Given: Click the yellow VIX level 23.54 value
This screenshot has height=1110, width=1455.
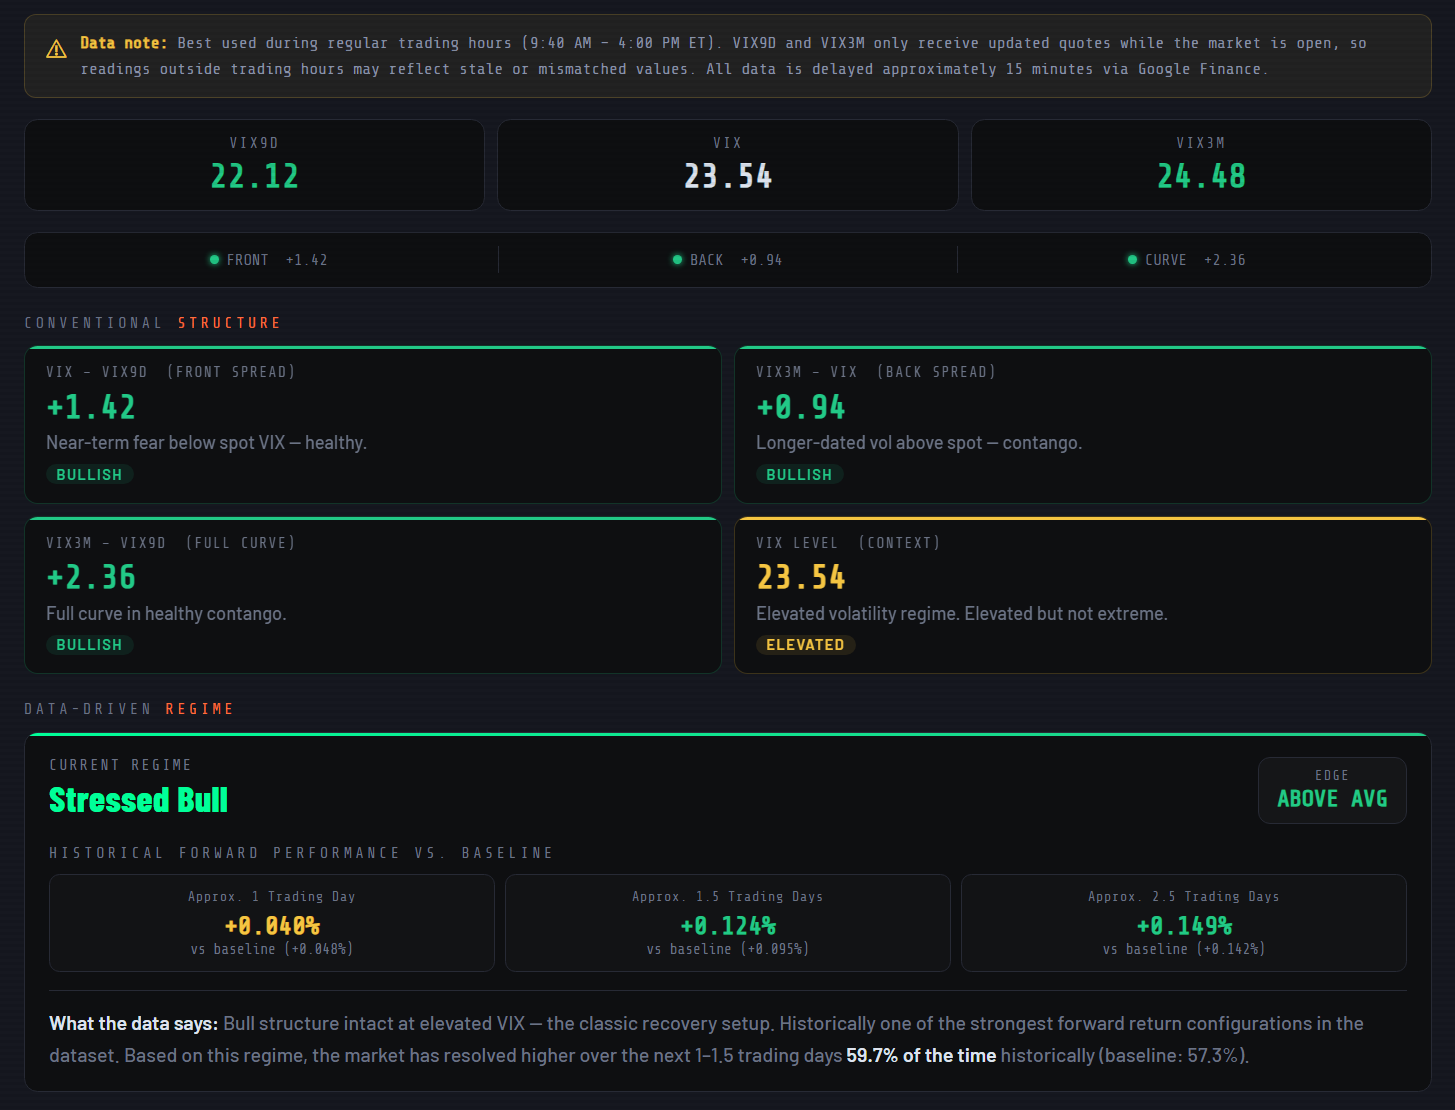Looking at the screenshot, I should tap(801, 577).
